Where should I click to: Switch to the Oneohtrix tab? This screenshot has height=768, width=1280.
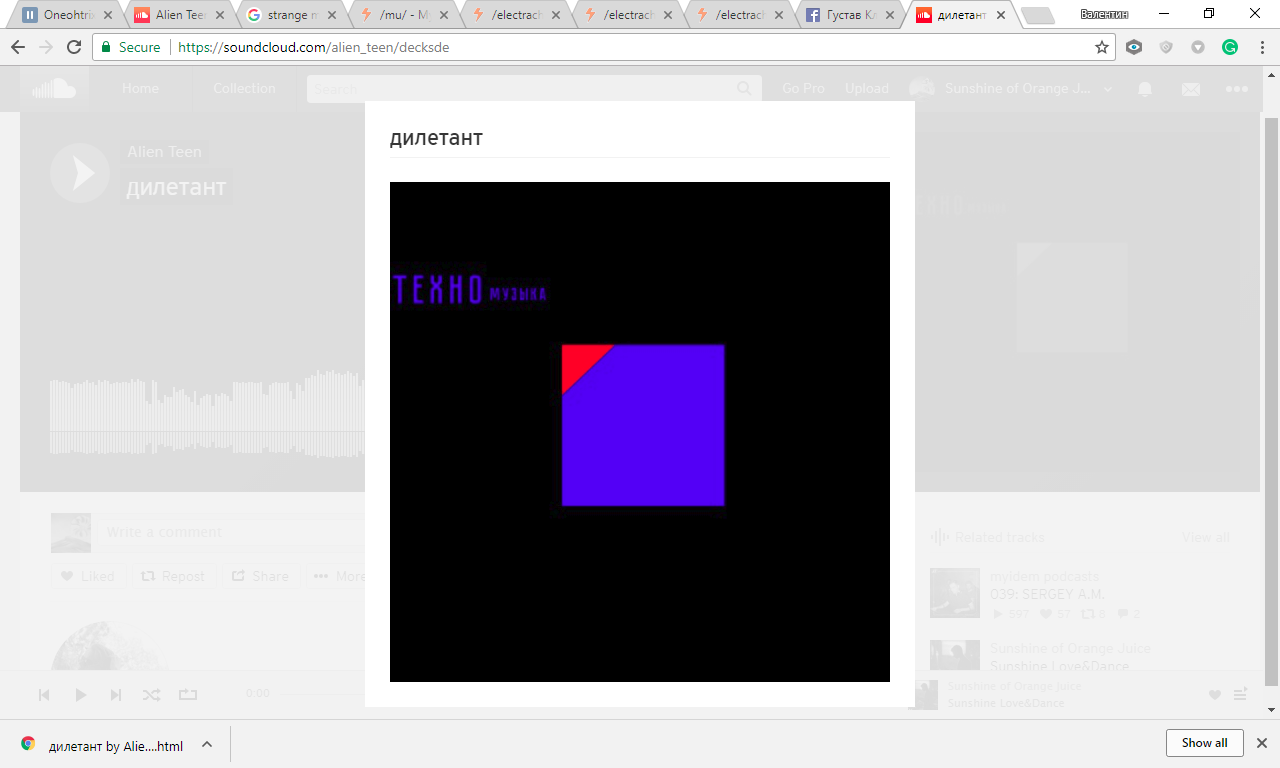coord(68,15)
